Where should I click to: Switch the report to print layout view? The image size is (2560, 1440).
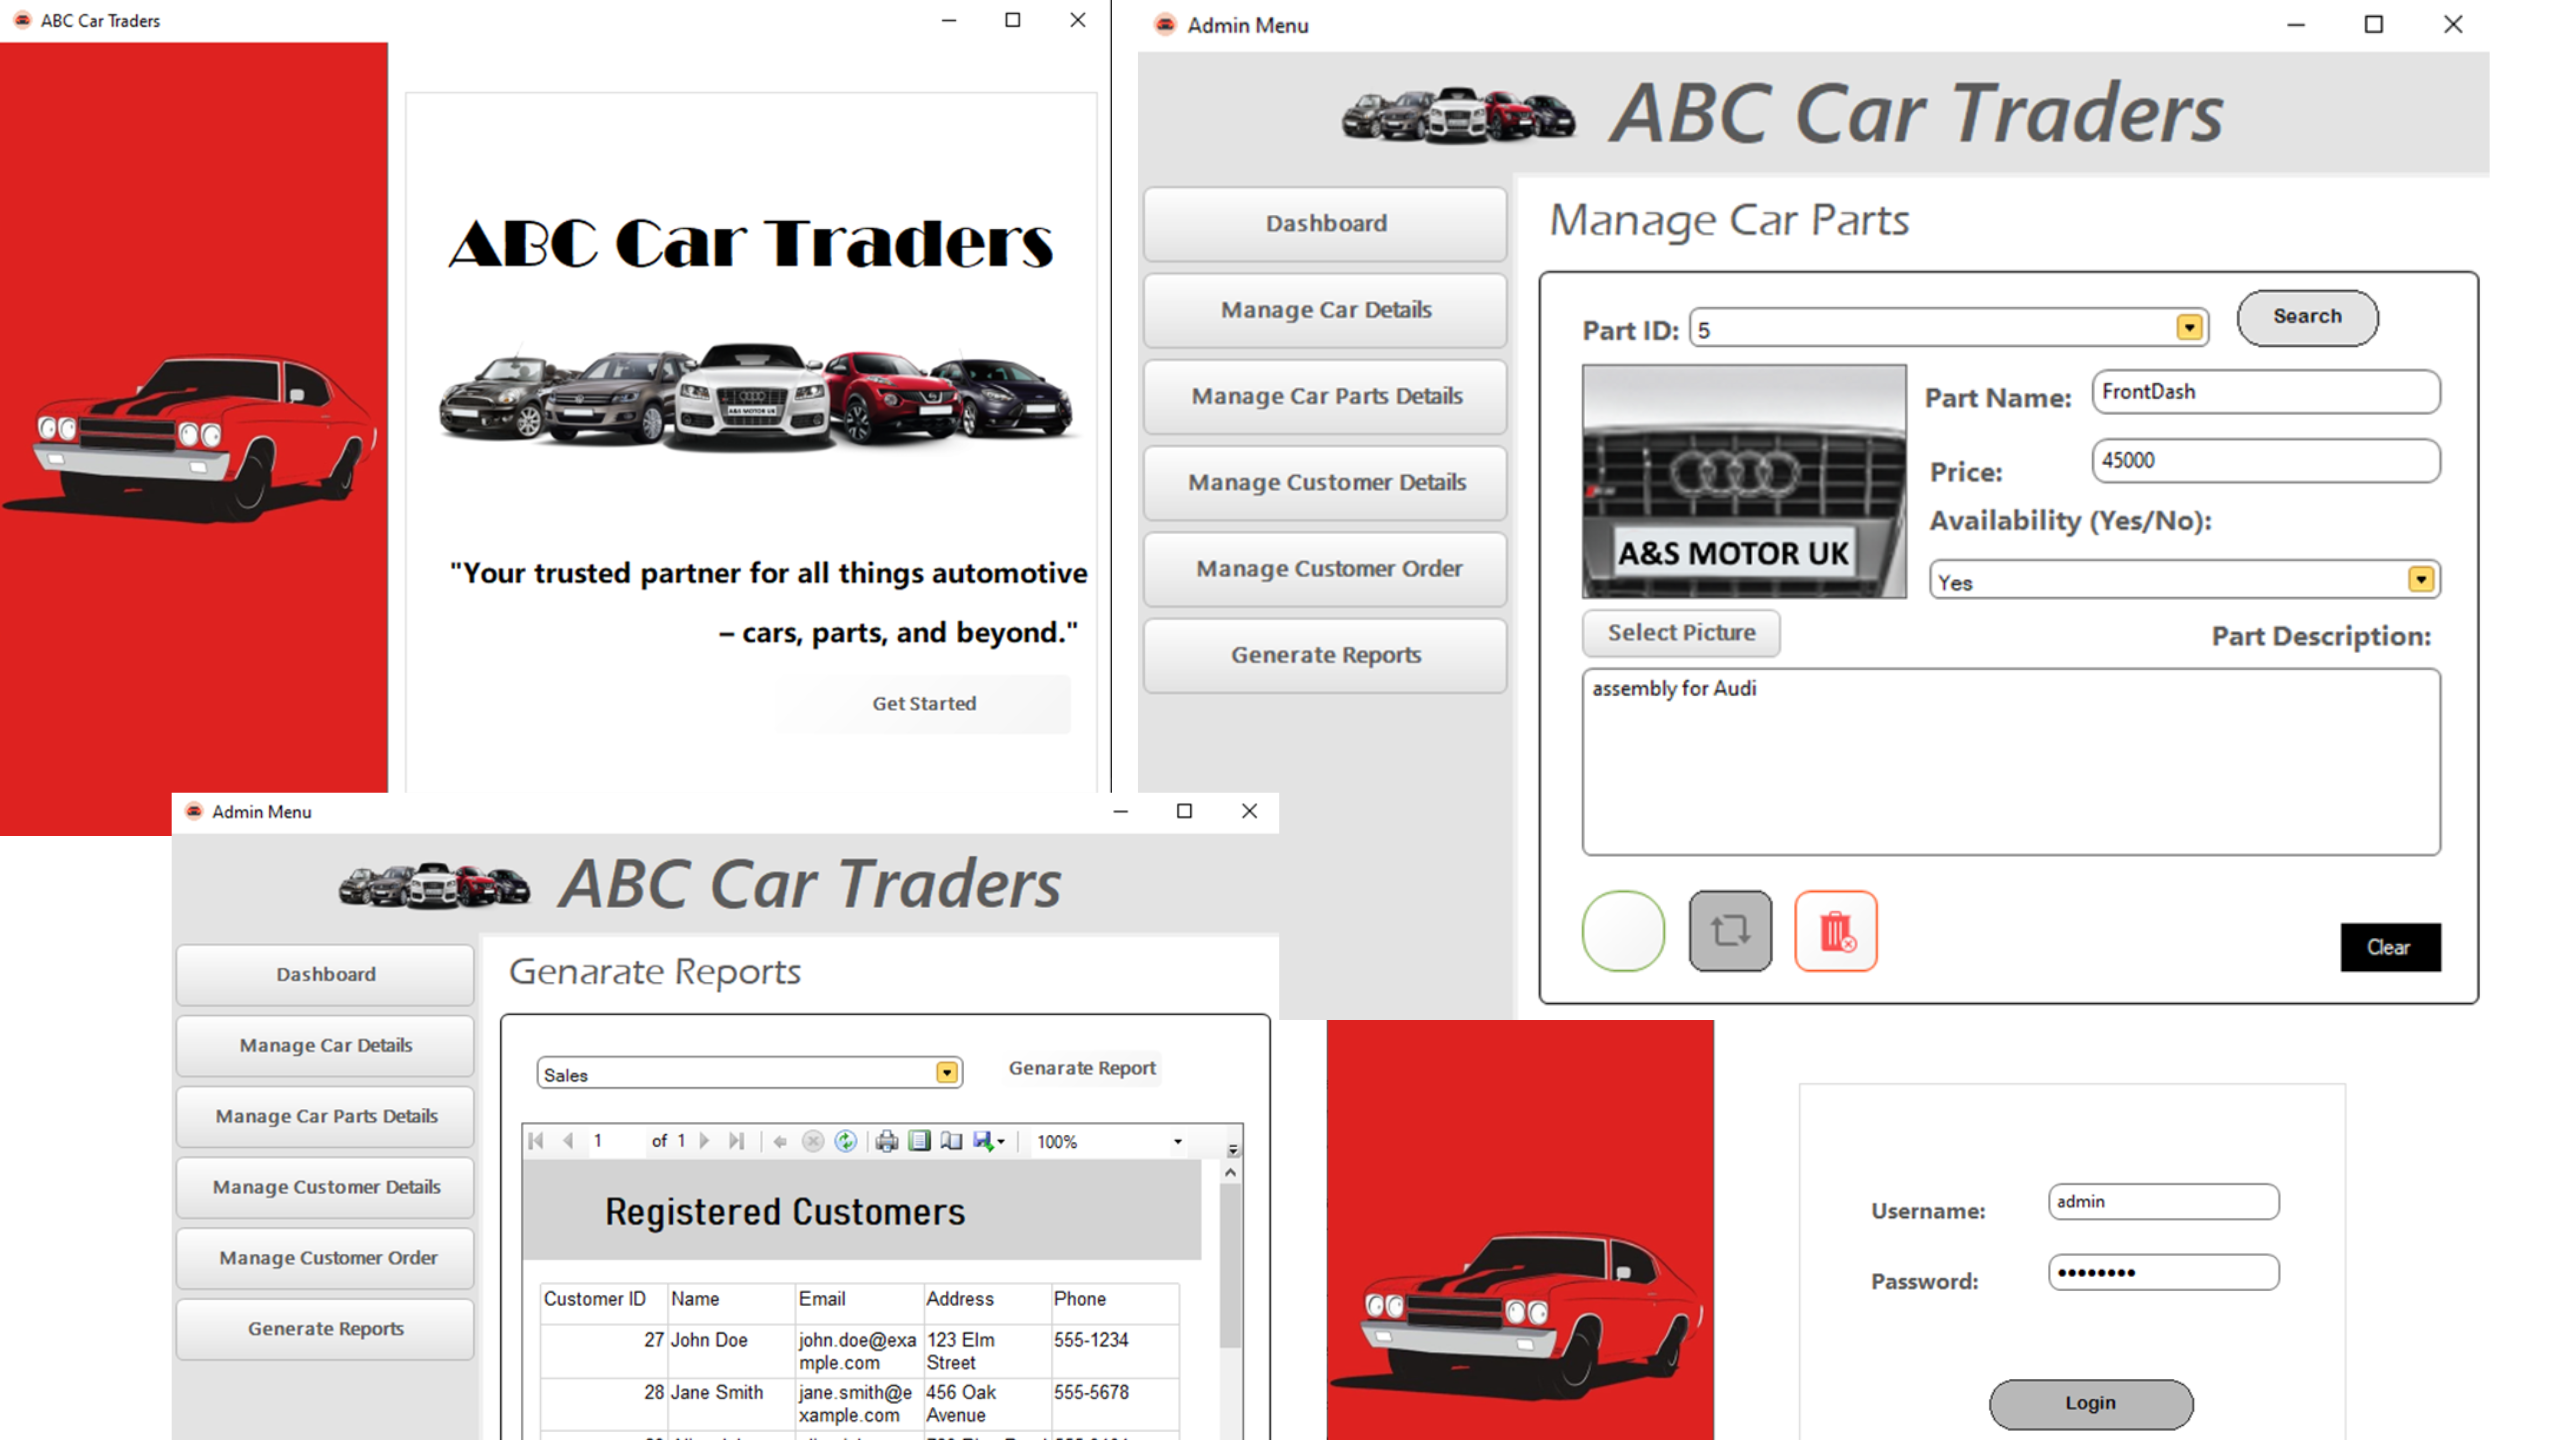[919, 1141]
